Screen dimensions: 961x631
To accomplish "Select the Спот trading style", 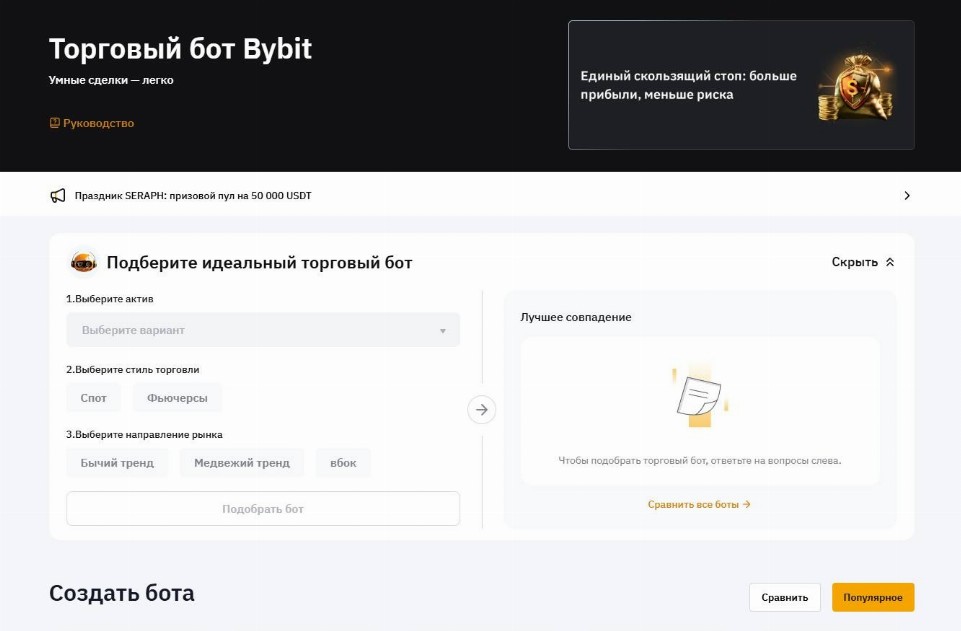I will click(x=94, y=398).
